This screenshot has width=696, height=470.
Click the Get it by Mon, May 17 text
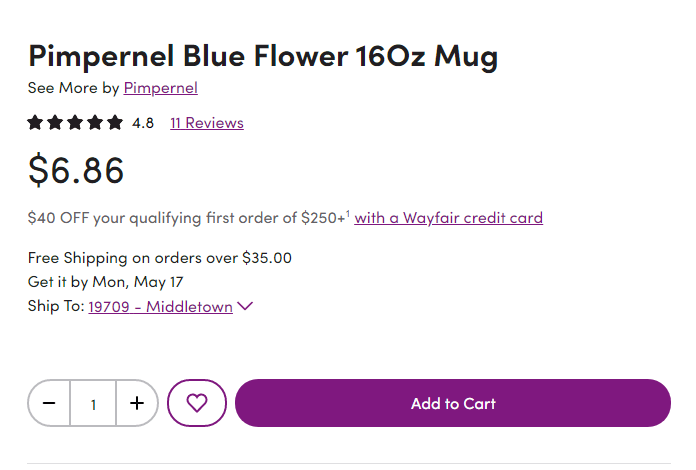(105, 282)
